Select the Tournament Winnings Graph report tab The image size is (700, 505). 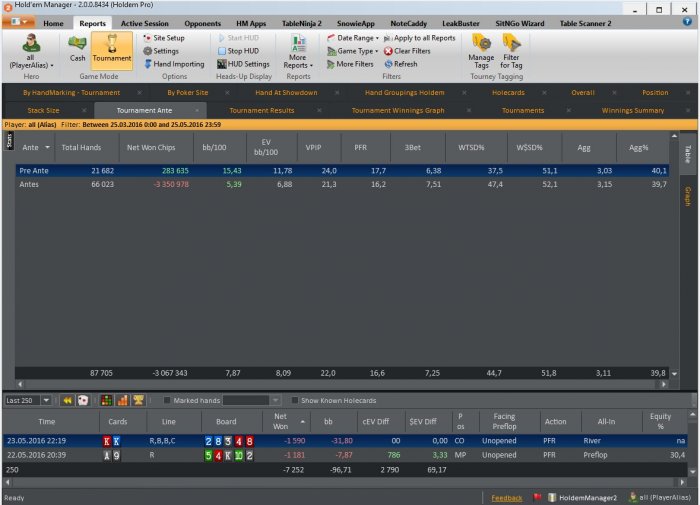tap(398, 110)
